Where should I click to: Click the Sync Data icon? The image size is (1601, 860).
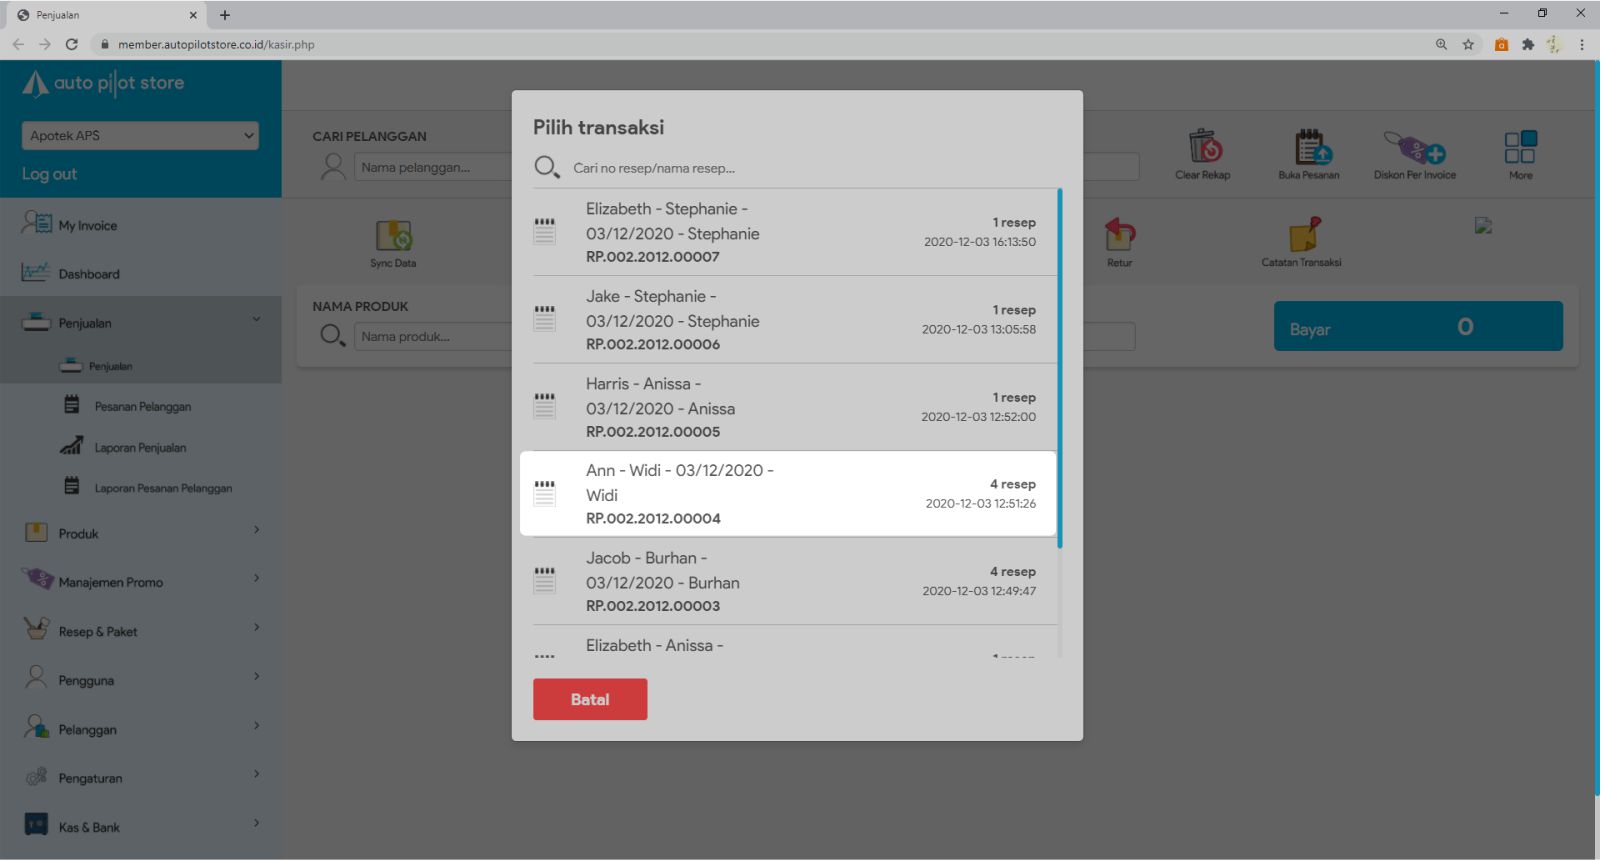pos(393,237)
